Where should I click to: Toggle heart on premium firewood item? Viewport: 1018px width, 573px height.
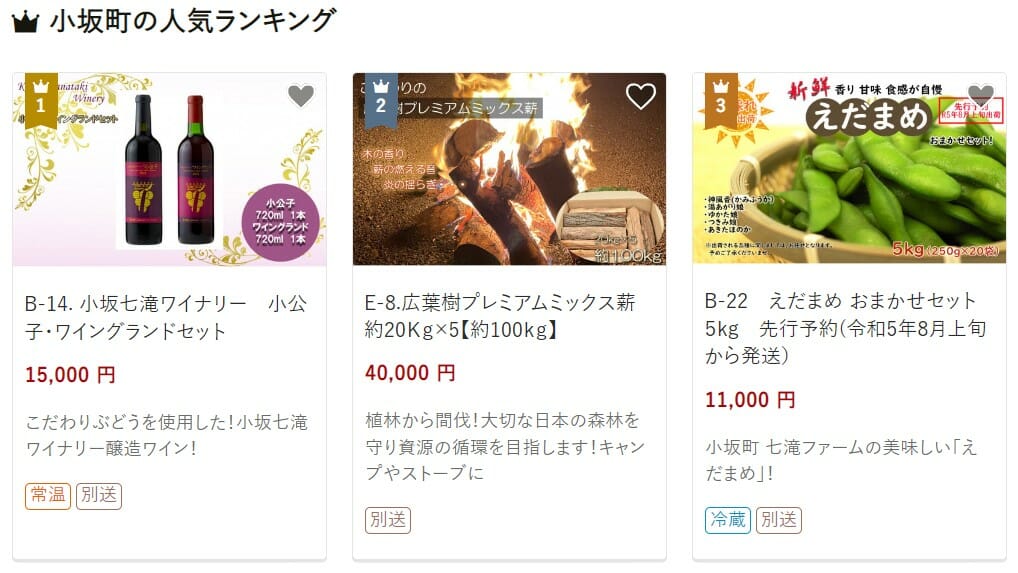click(640, 96)
